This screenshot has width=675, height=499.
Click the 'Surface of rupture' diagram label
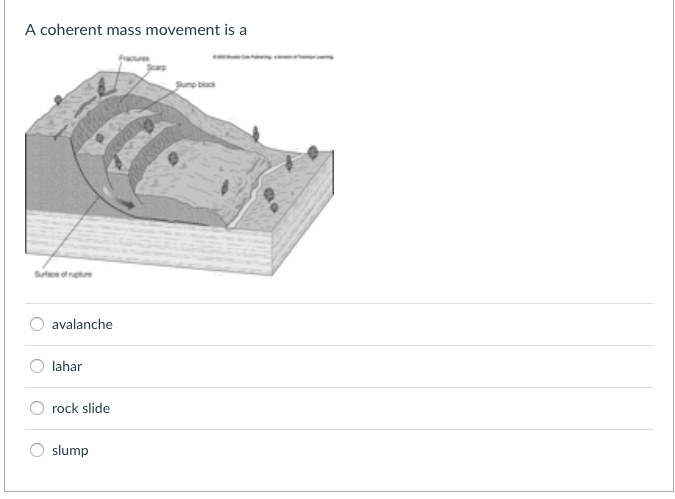tap(63, 274)
